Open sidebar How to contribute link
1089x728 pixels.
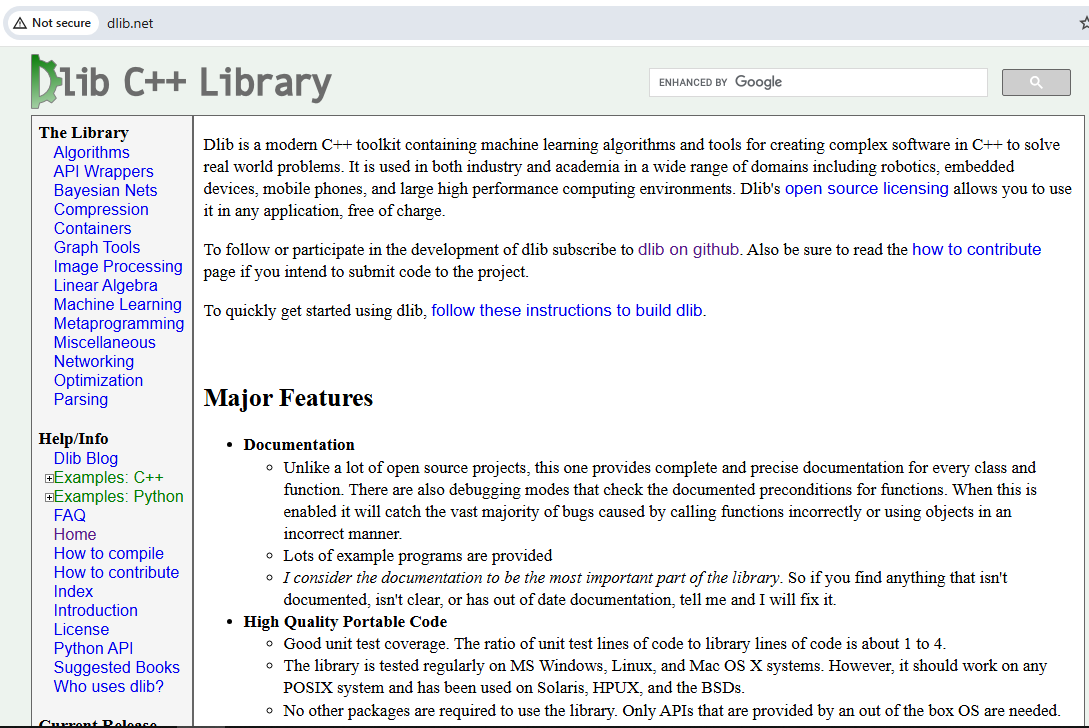(x=116, y=572)
